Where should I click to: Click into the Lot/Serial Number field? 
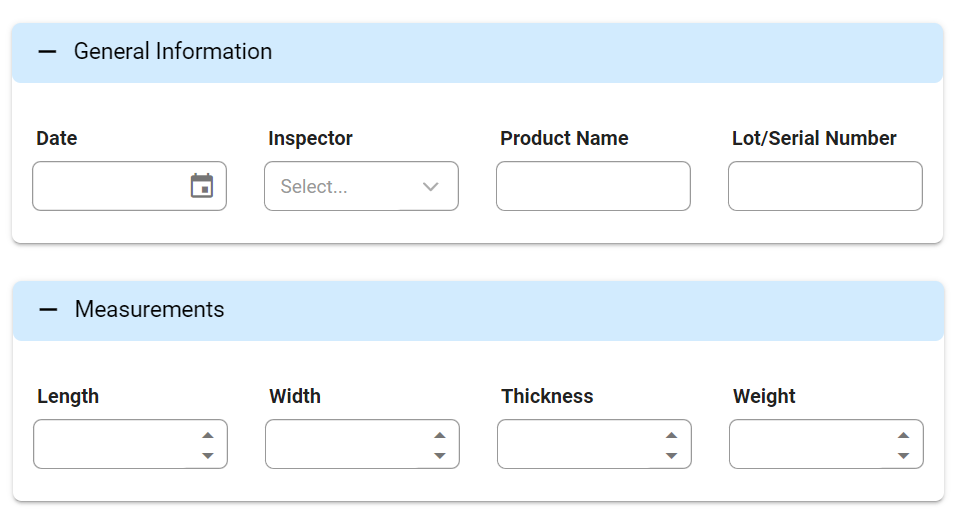(x=825, y=187)
